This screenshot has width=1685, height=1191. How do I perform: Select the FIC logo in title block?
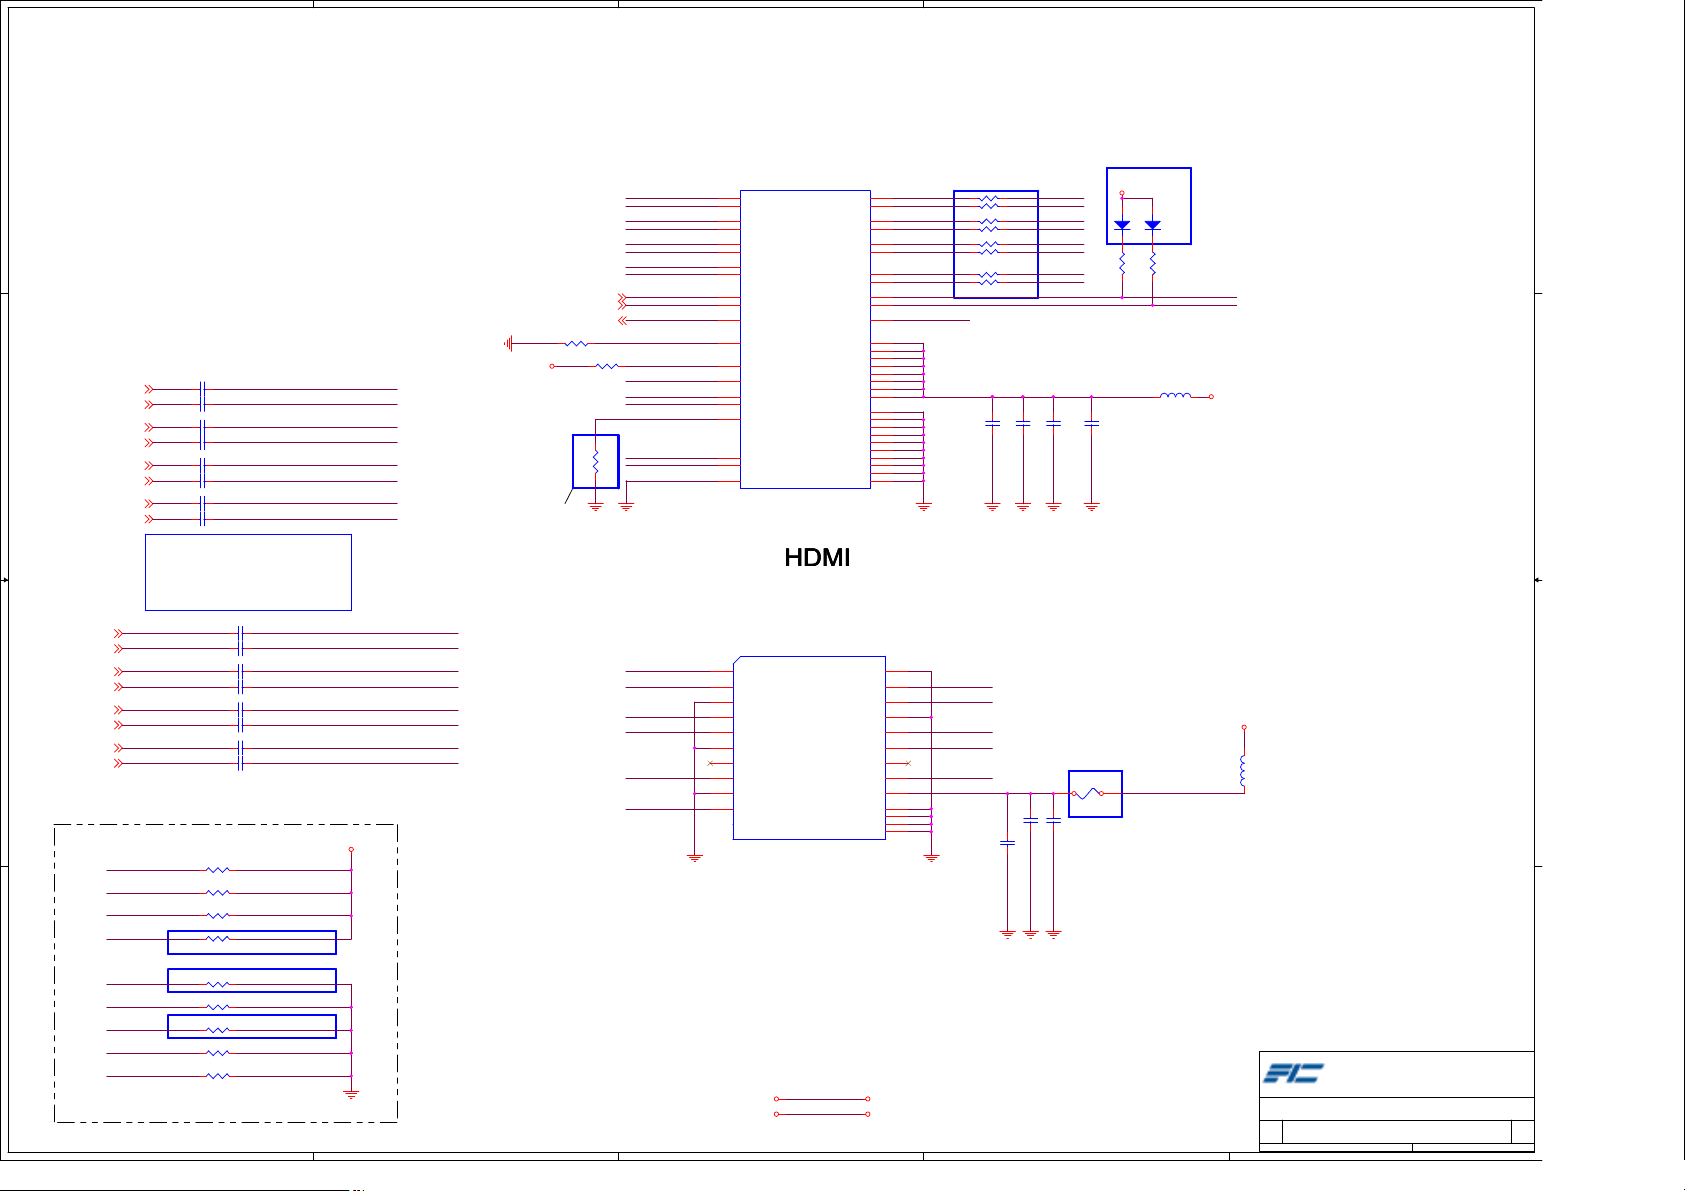(1293, 1073)
